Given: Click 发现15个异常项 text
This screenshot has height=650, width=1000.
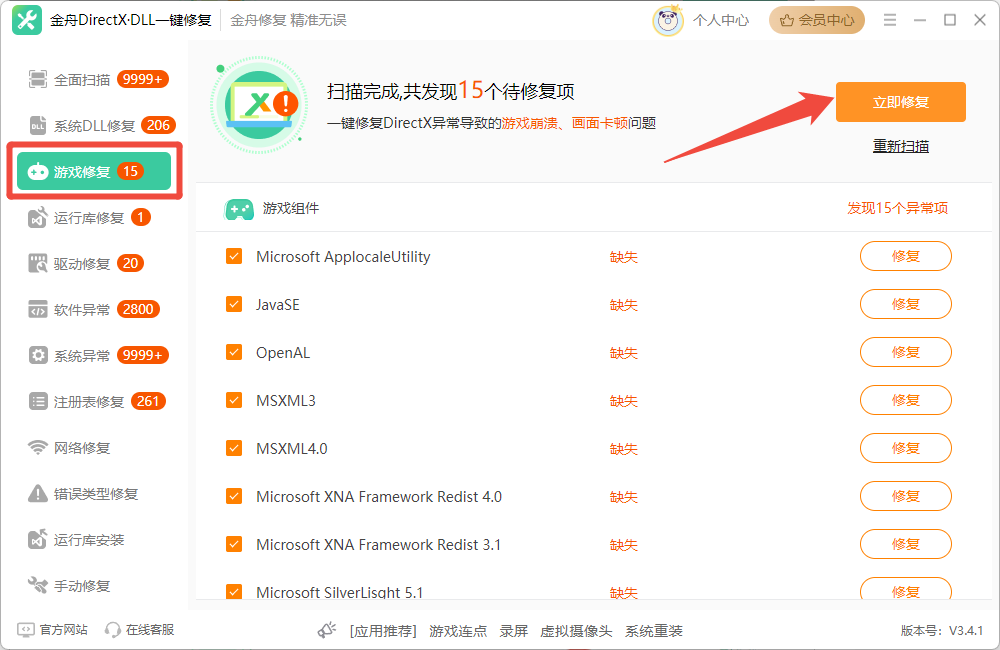Looking at the screenshot, I should (x=897, y=208).
